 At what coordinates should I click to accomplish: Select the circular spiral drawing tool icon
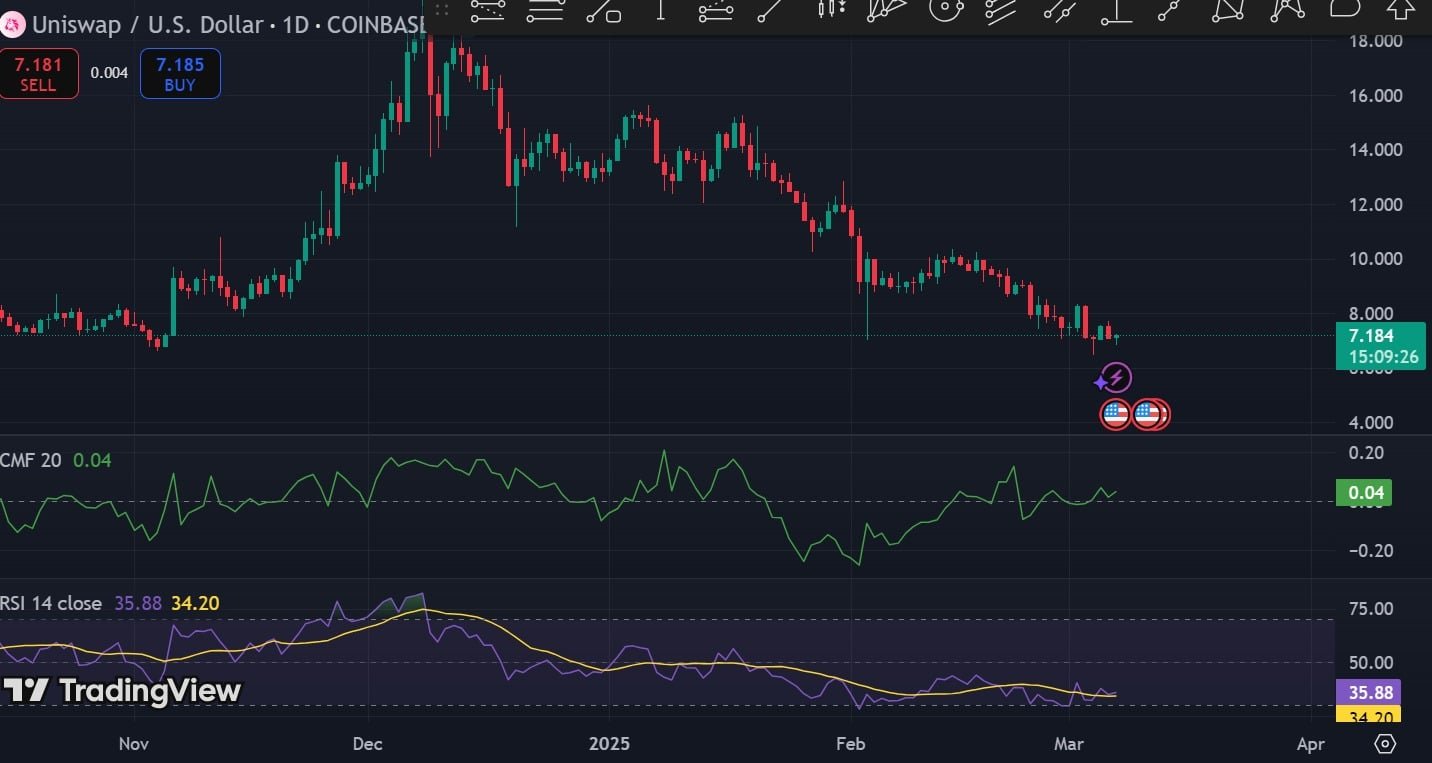945,10
